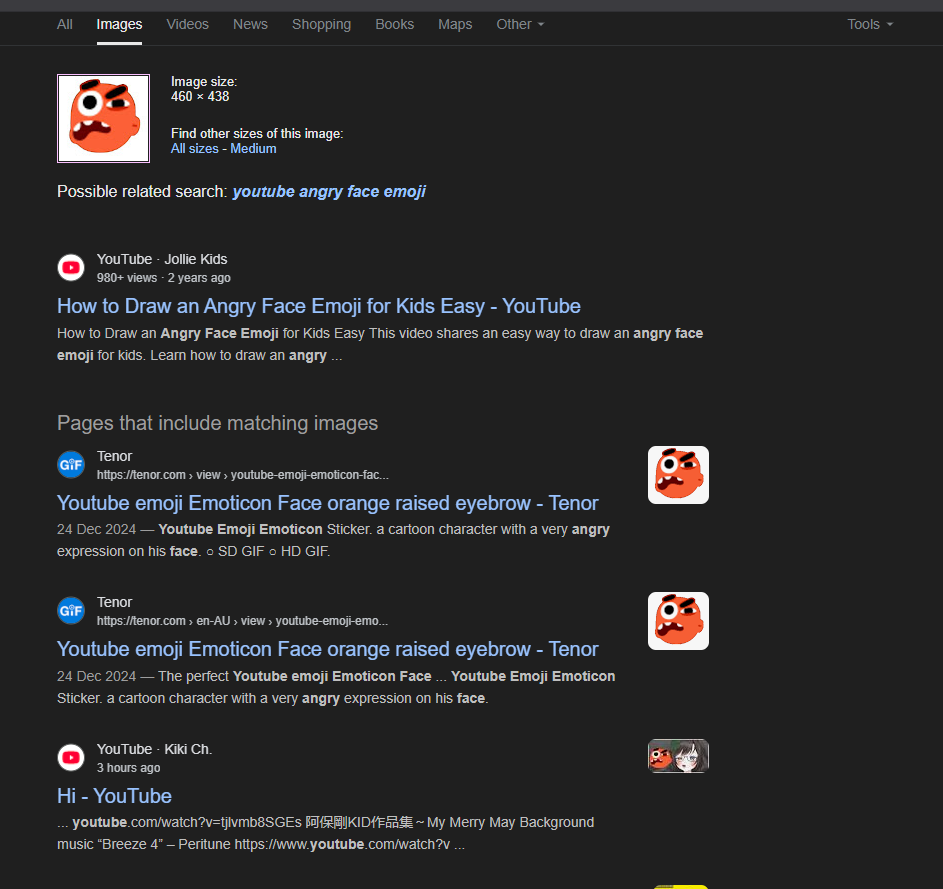Open first Tenor result emoji thumbnail
943x889 pixels.
678,475
